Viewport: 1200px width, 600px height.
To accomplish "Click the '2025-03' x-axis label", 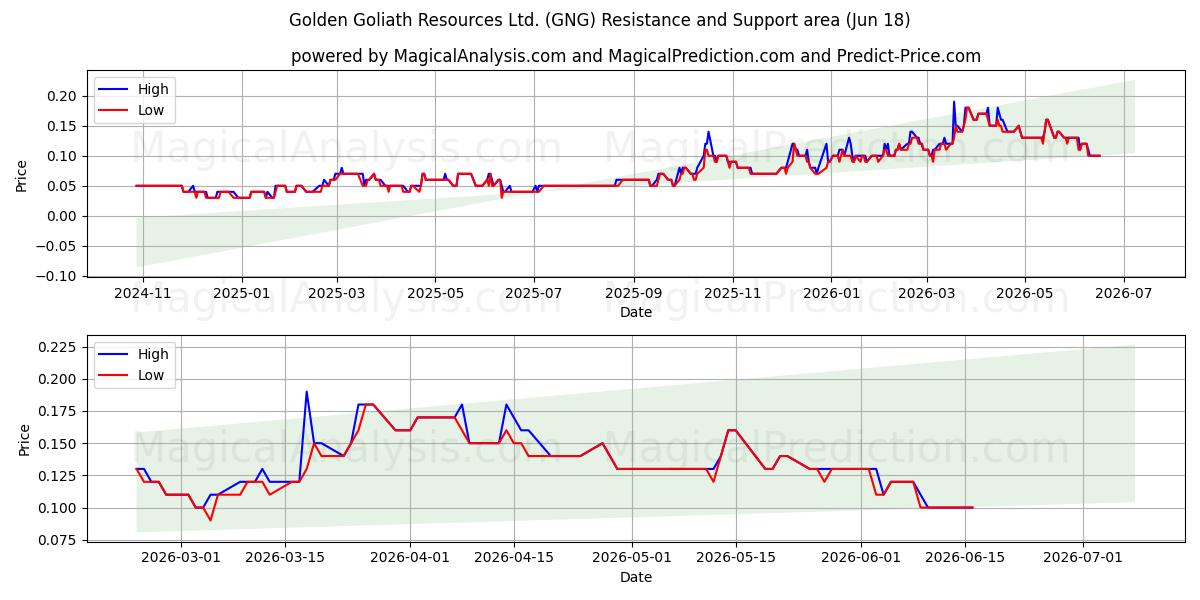I will [x=336, y=293].
